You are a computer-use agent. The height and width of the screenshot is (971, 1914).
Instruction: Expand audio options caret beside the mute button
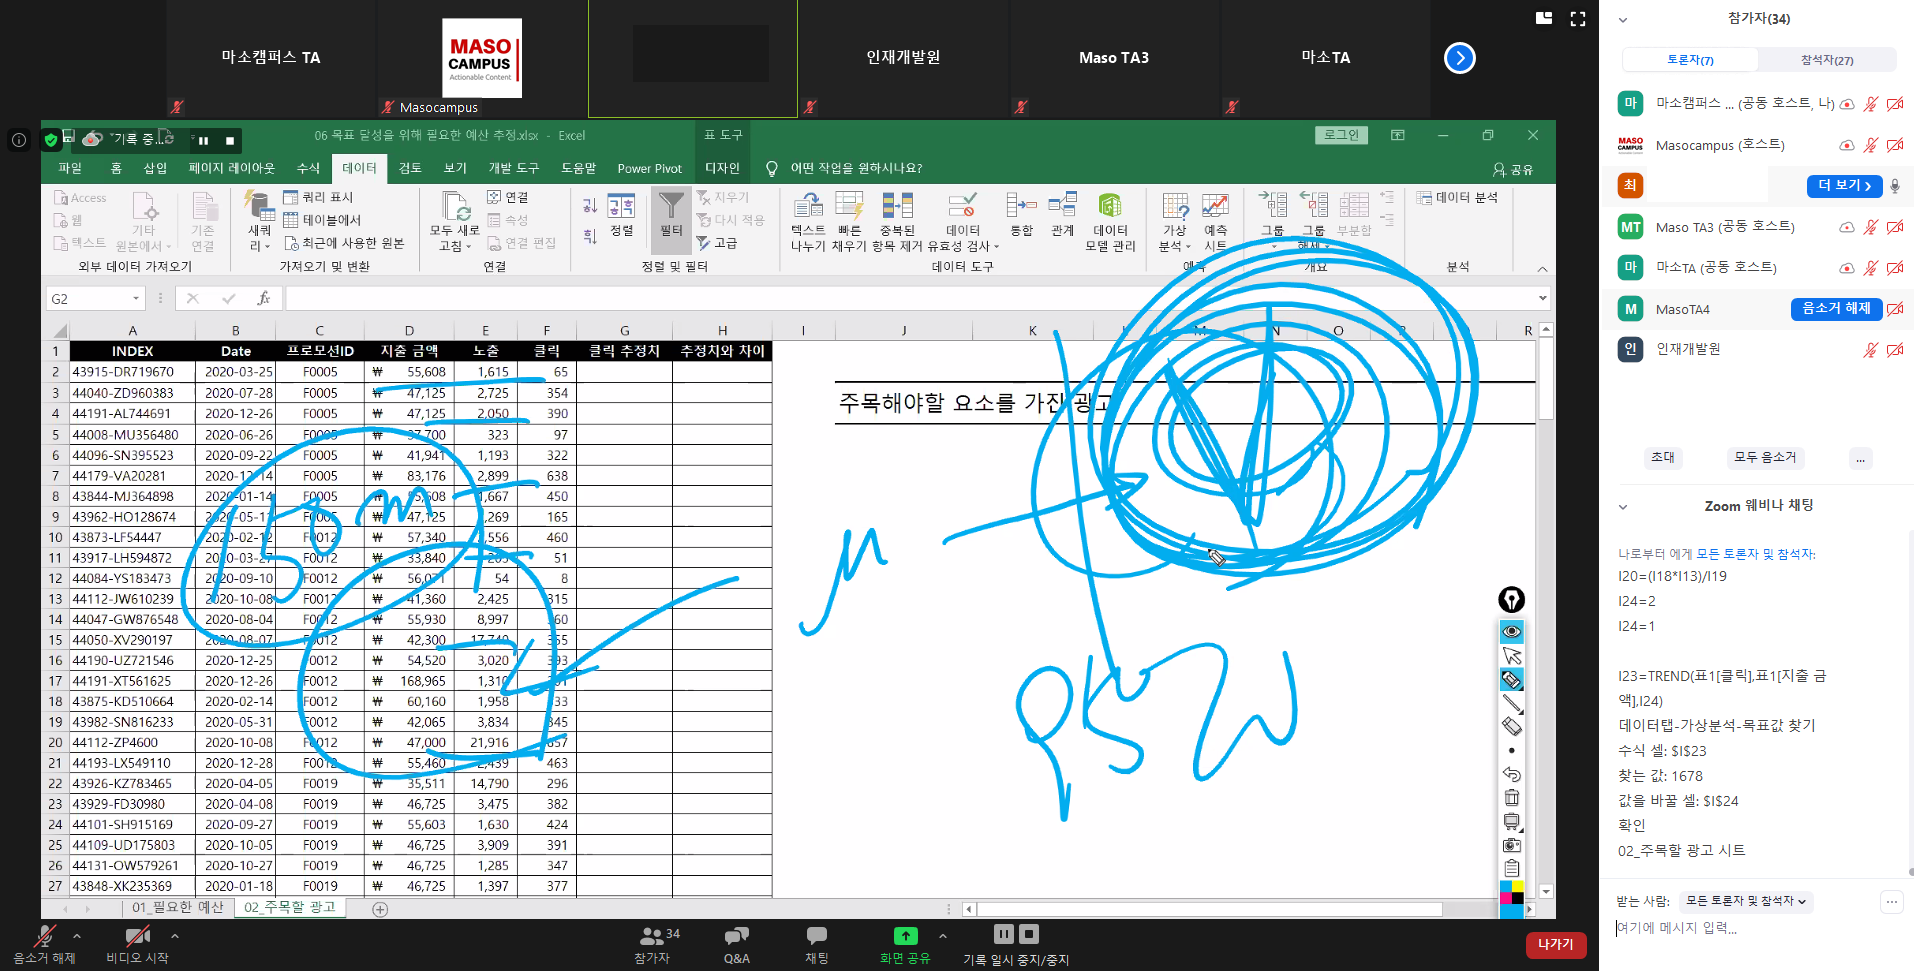tap(77, 936)
